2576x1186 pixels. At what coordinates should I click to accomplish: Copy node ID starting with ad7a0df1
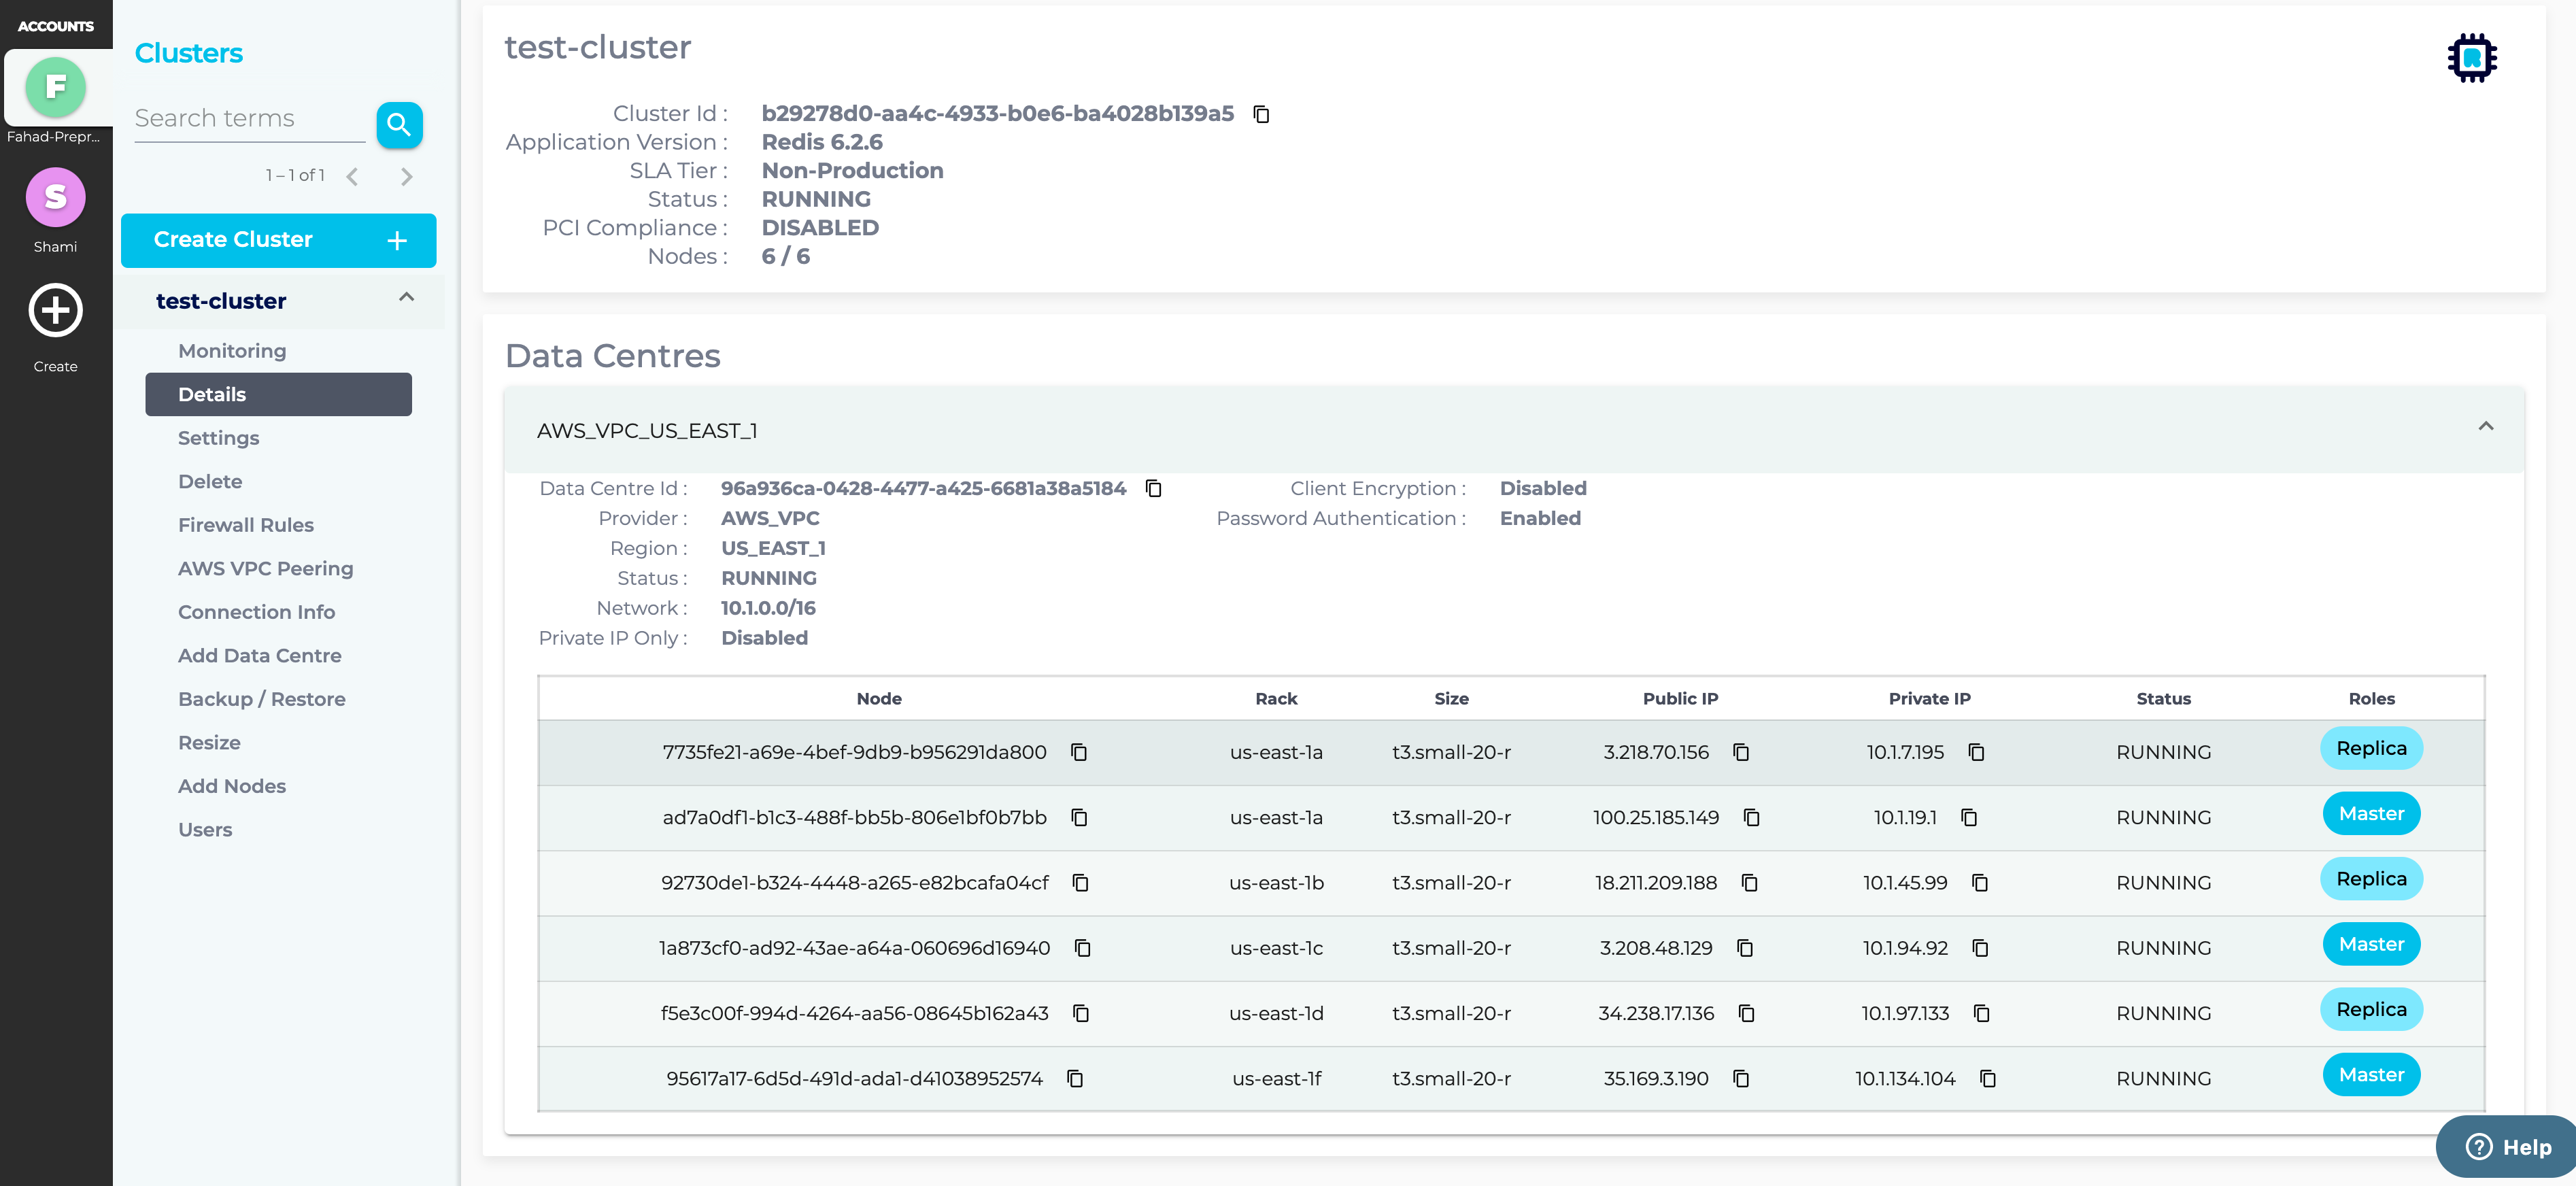(x=1079, y=817)
